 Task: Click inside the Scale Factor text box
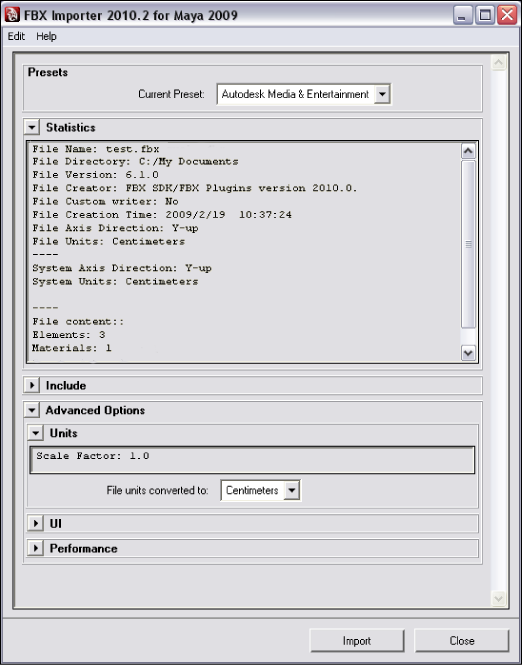coord(252,460)
